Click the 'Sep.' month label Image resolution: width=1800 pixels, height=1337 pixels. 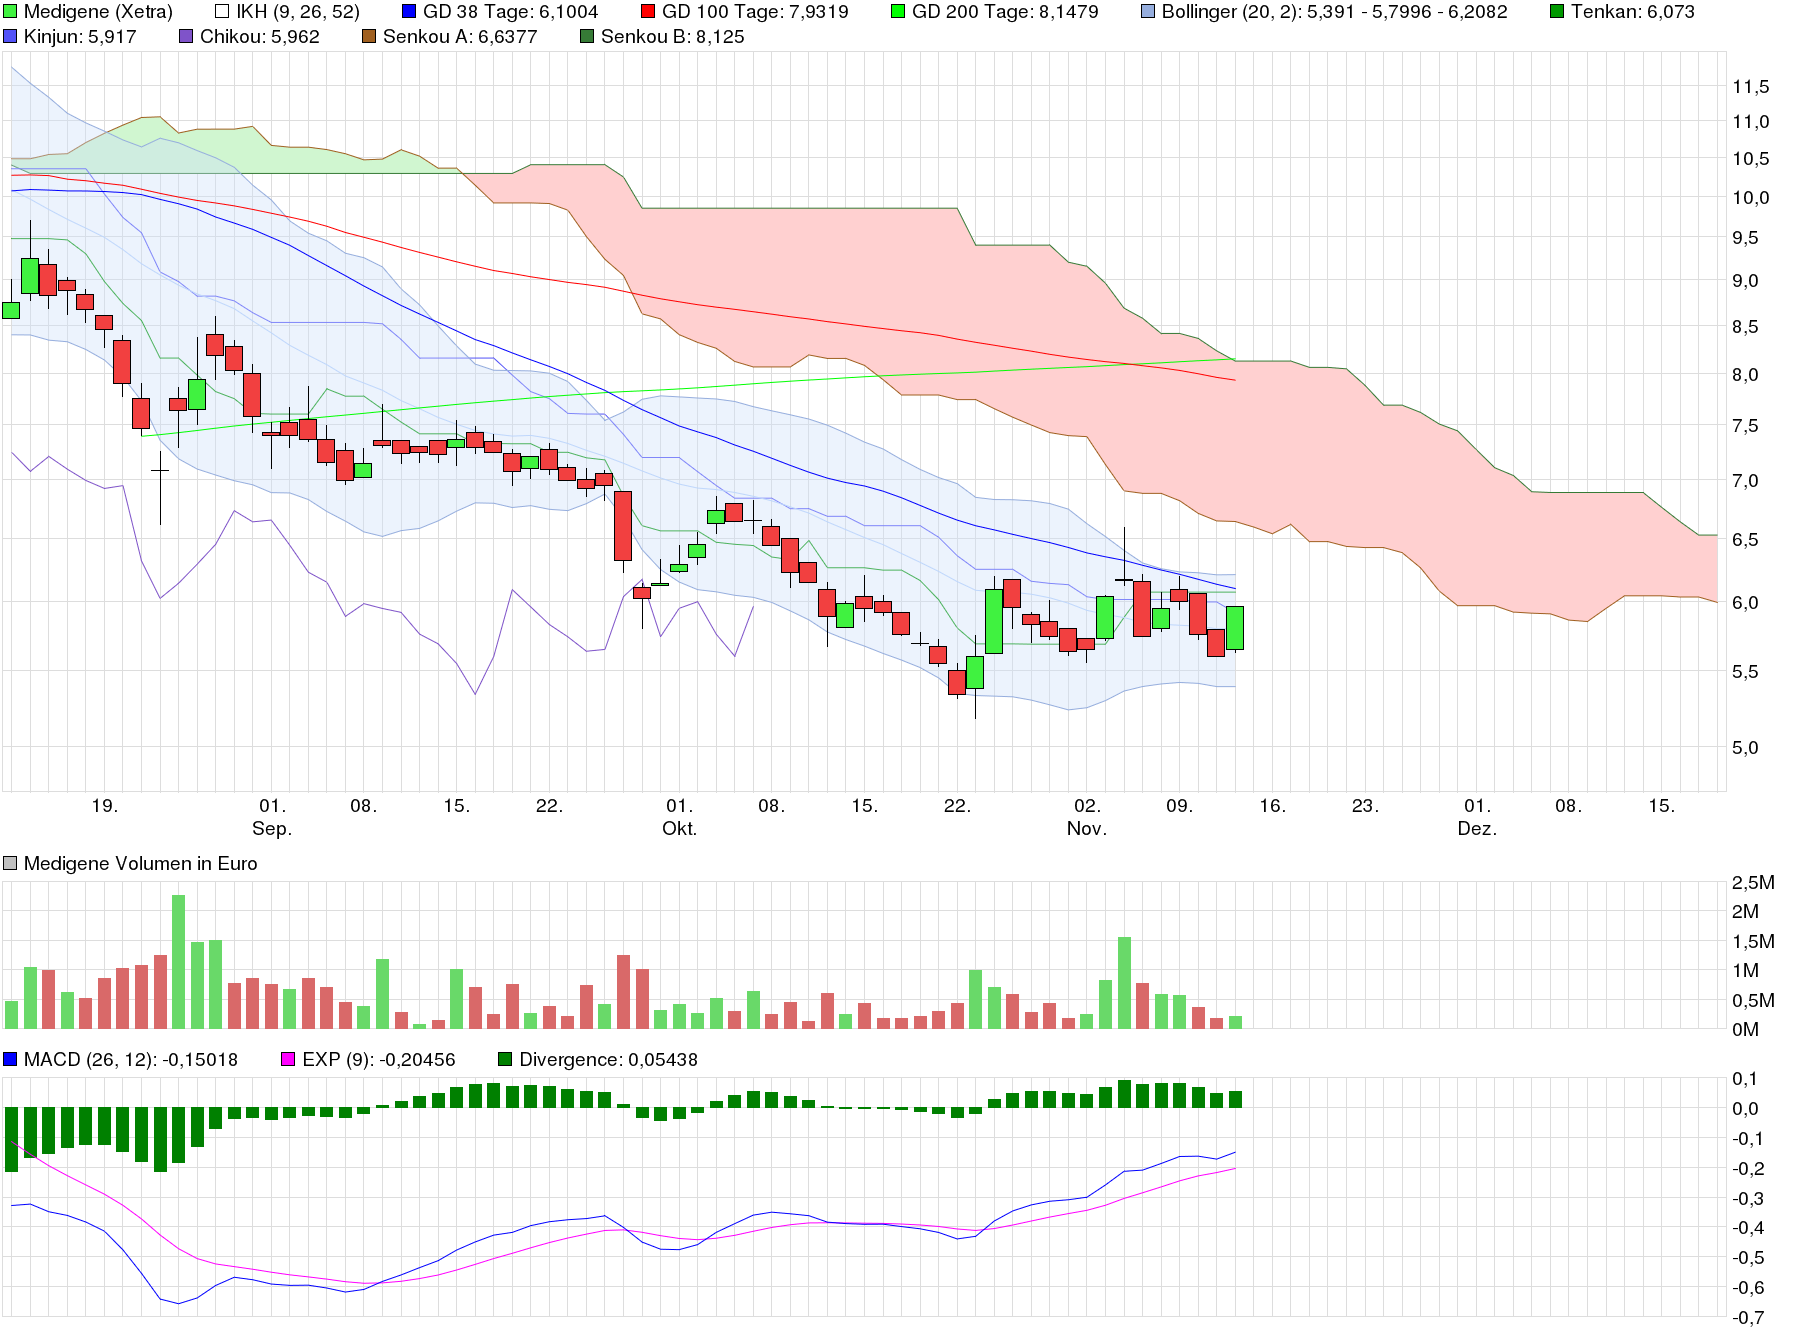pos(272,829)
